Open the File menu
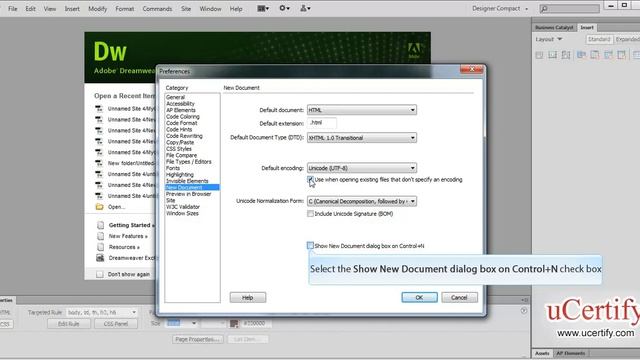 pos(13,9)
